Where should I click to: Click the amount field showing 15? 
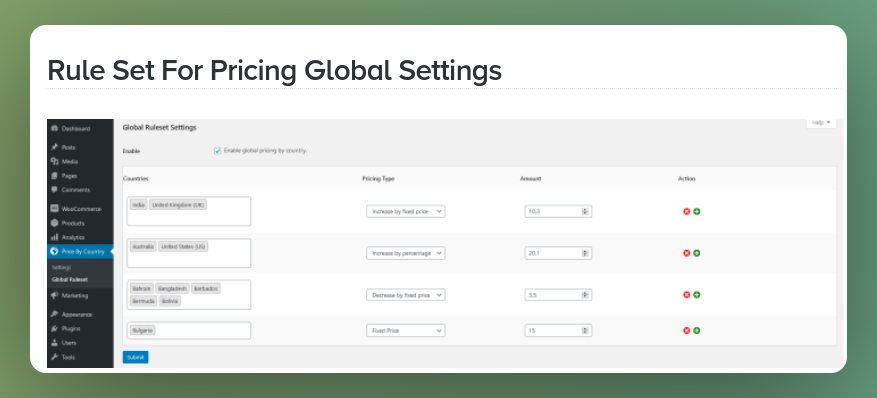(x=558, y=330)
